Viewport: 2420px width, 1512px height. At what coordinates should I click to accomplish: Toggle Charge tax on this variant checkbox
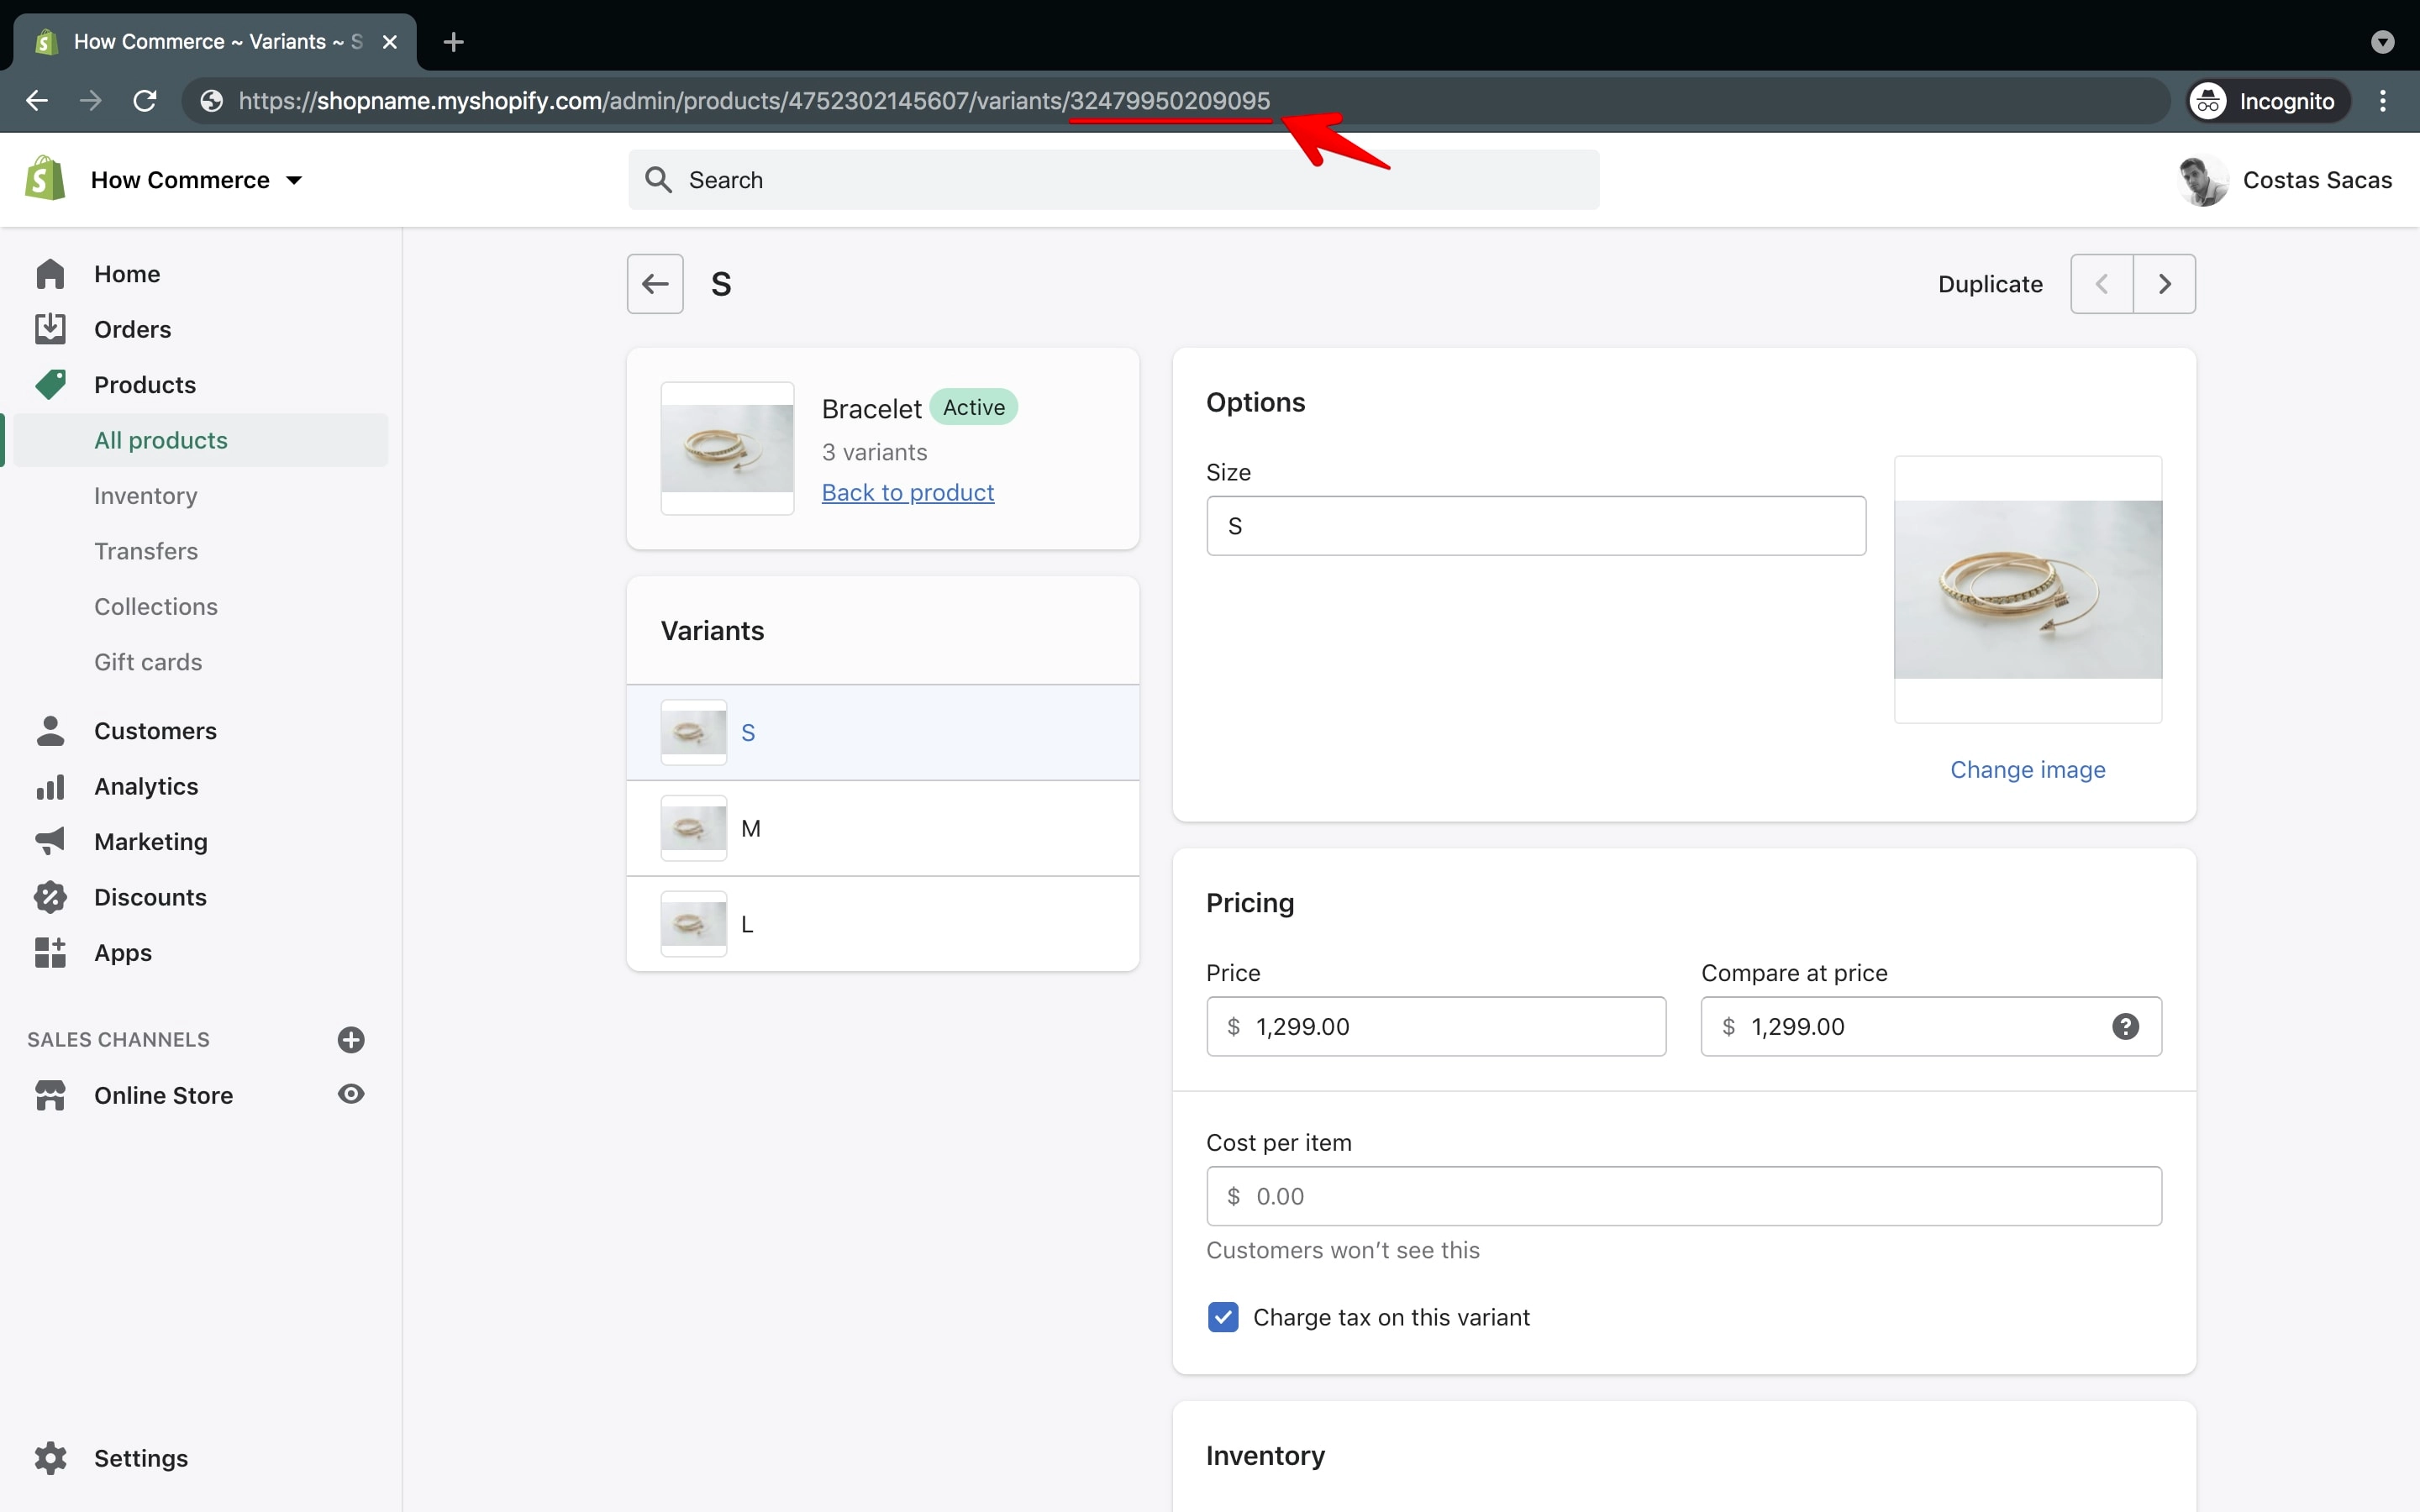click(1223, 1317)
